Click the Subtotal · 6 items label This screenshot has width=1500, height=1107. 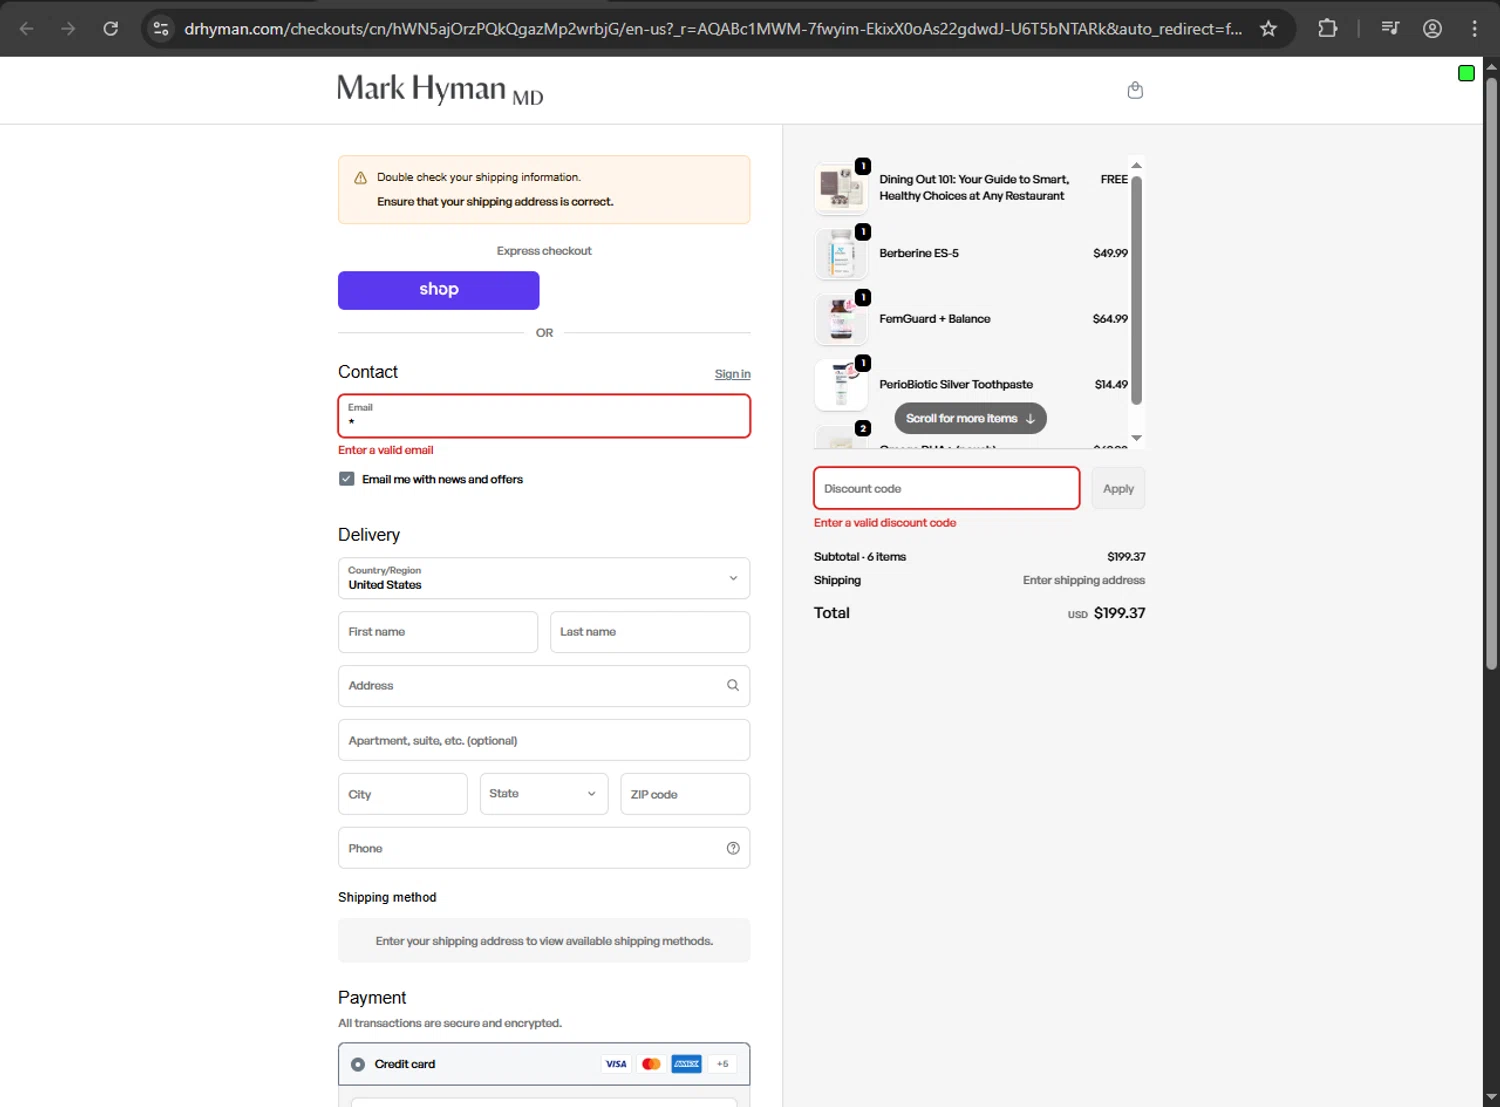tap(860, 557)
